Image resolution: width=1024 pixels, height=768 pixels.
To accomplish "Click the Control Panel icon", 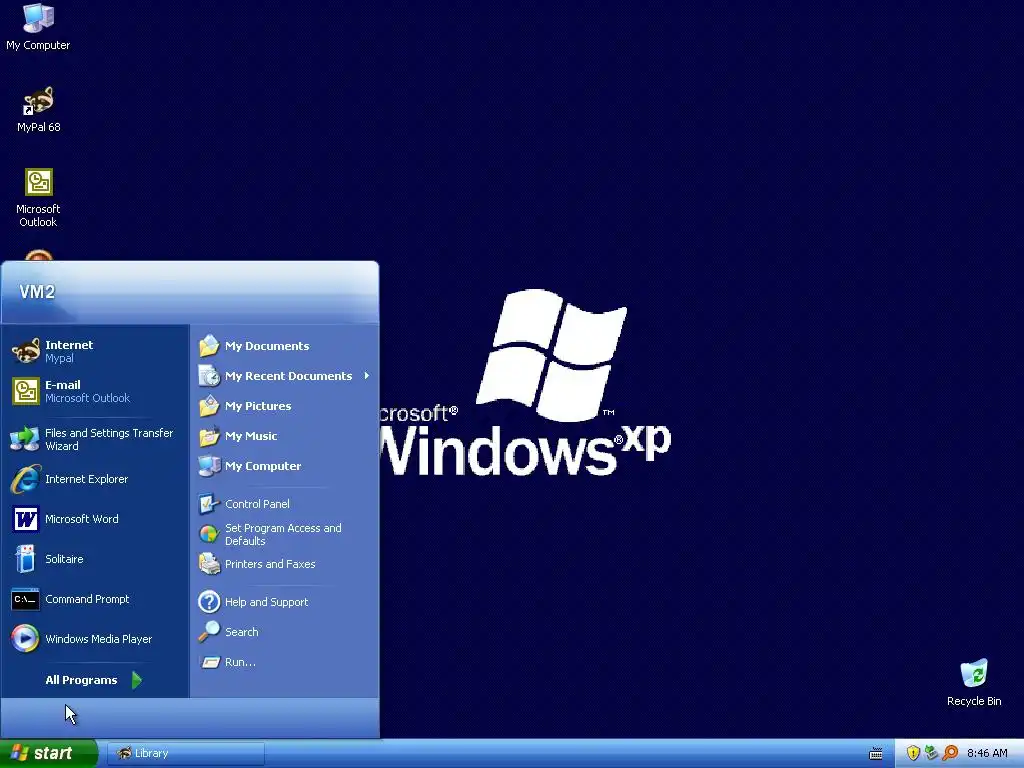I will coord(209,504).
